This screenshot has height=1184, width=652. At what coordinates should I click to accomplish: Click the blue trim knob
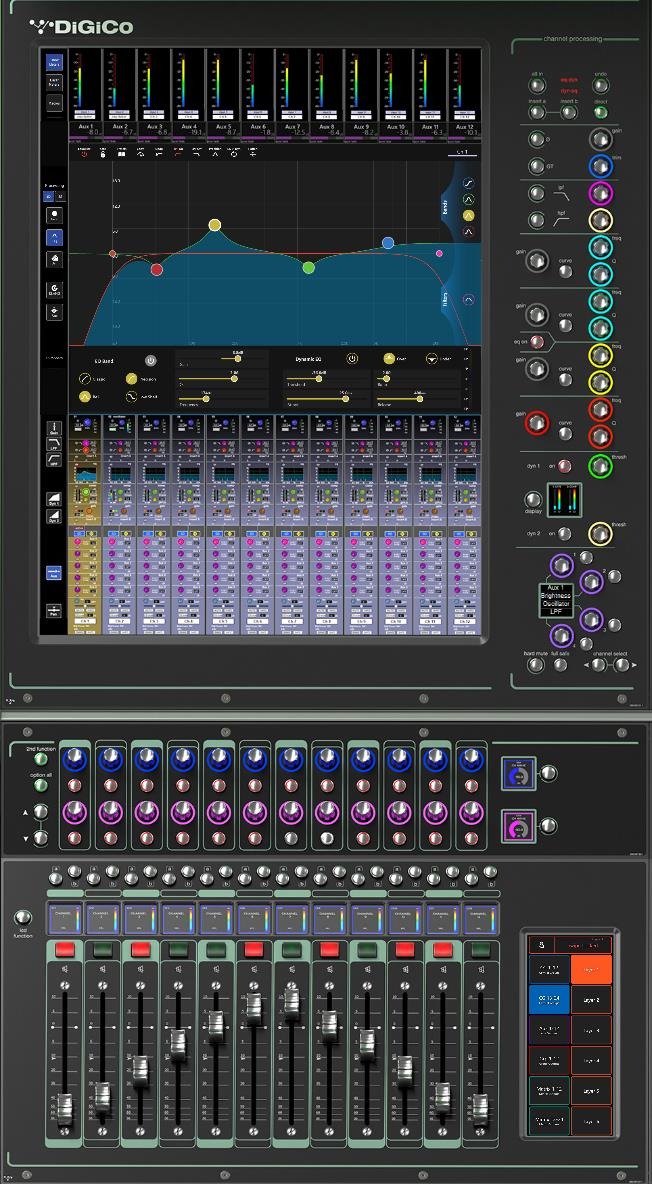point(601,167)
